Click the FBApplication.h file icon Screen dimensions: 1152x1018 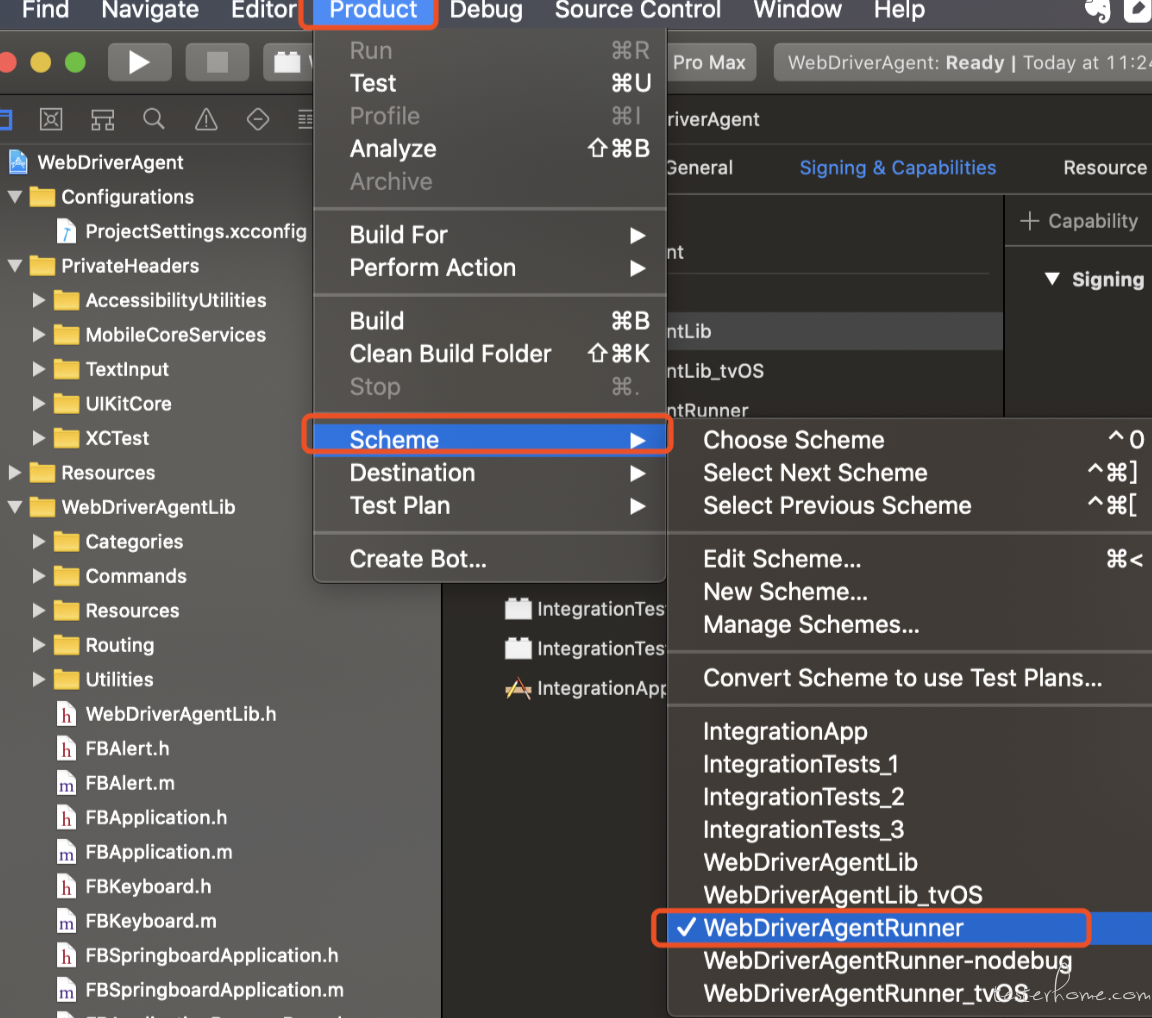[66, 817]
